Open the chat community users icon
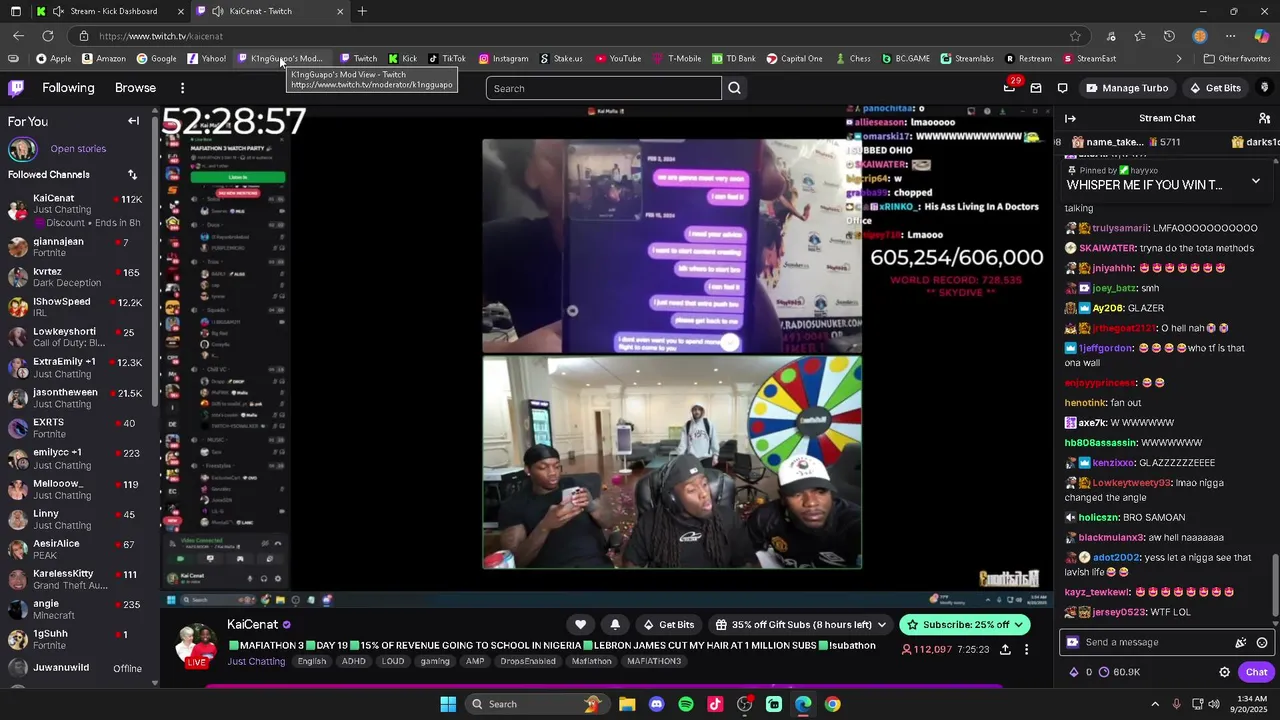The width and height of the screenshot is (1280, 720). (x=1264, y=118)
